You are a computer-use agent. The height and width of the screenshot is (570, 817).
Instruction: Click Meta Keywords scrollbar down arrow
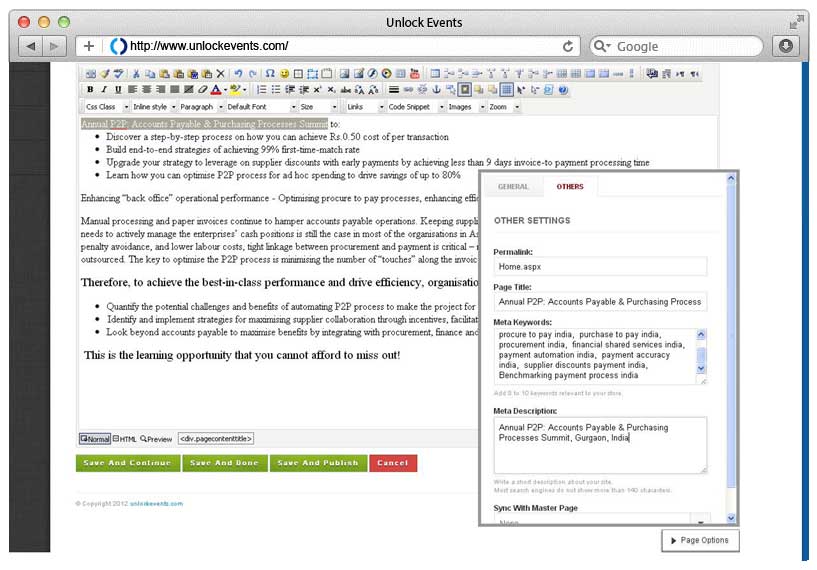[x=701, y=369]
